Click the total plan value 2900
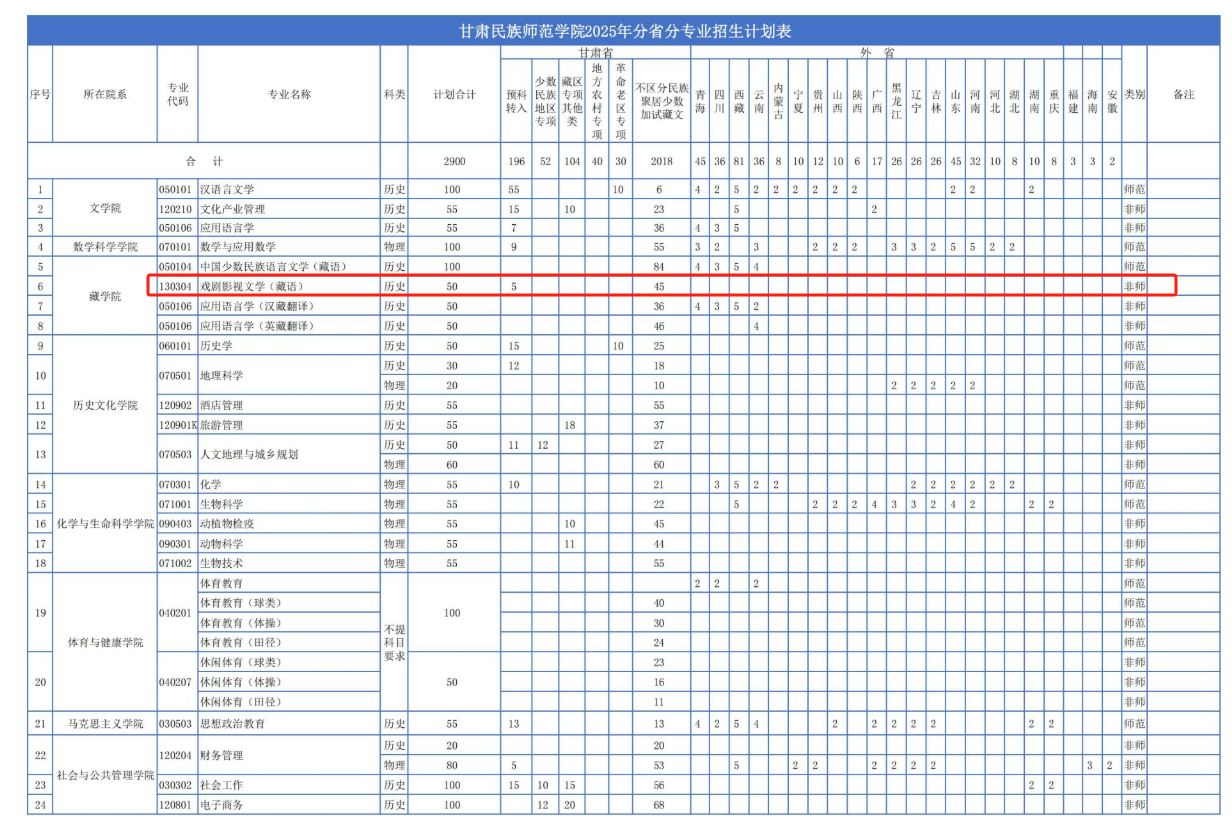The image size is (1232, 828). point(454,162)
